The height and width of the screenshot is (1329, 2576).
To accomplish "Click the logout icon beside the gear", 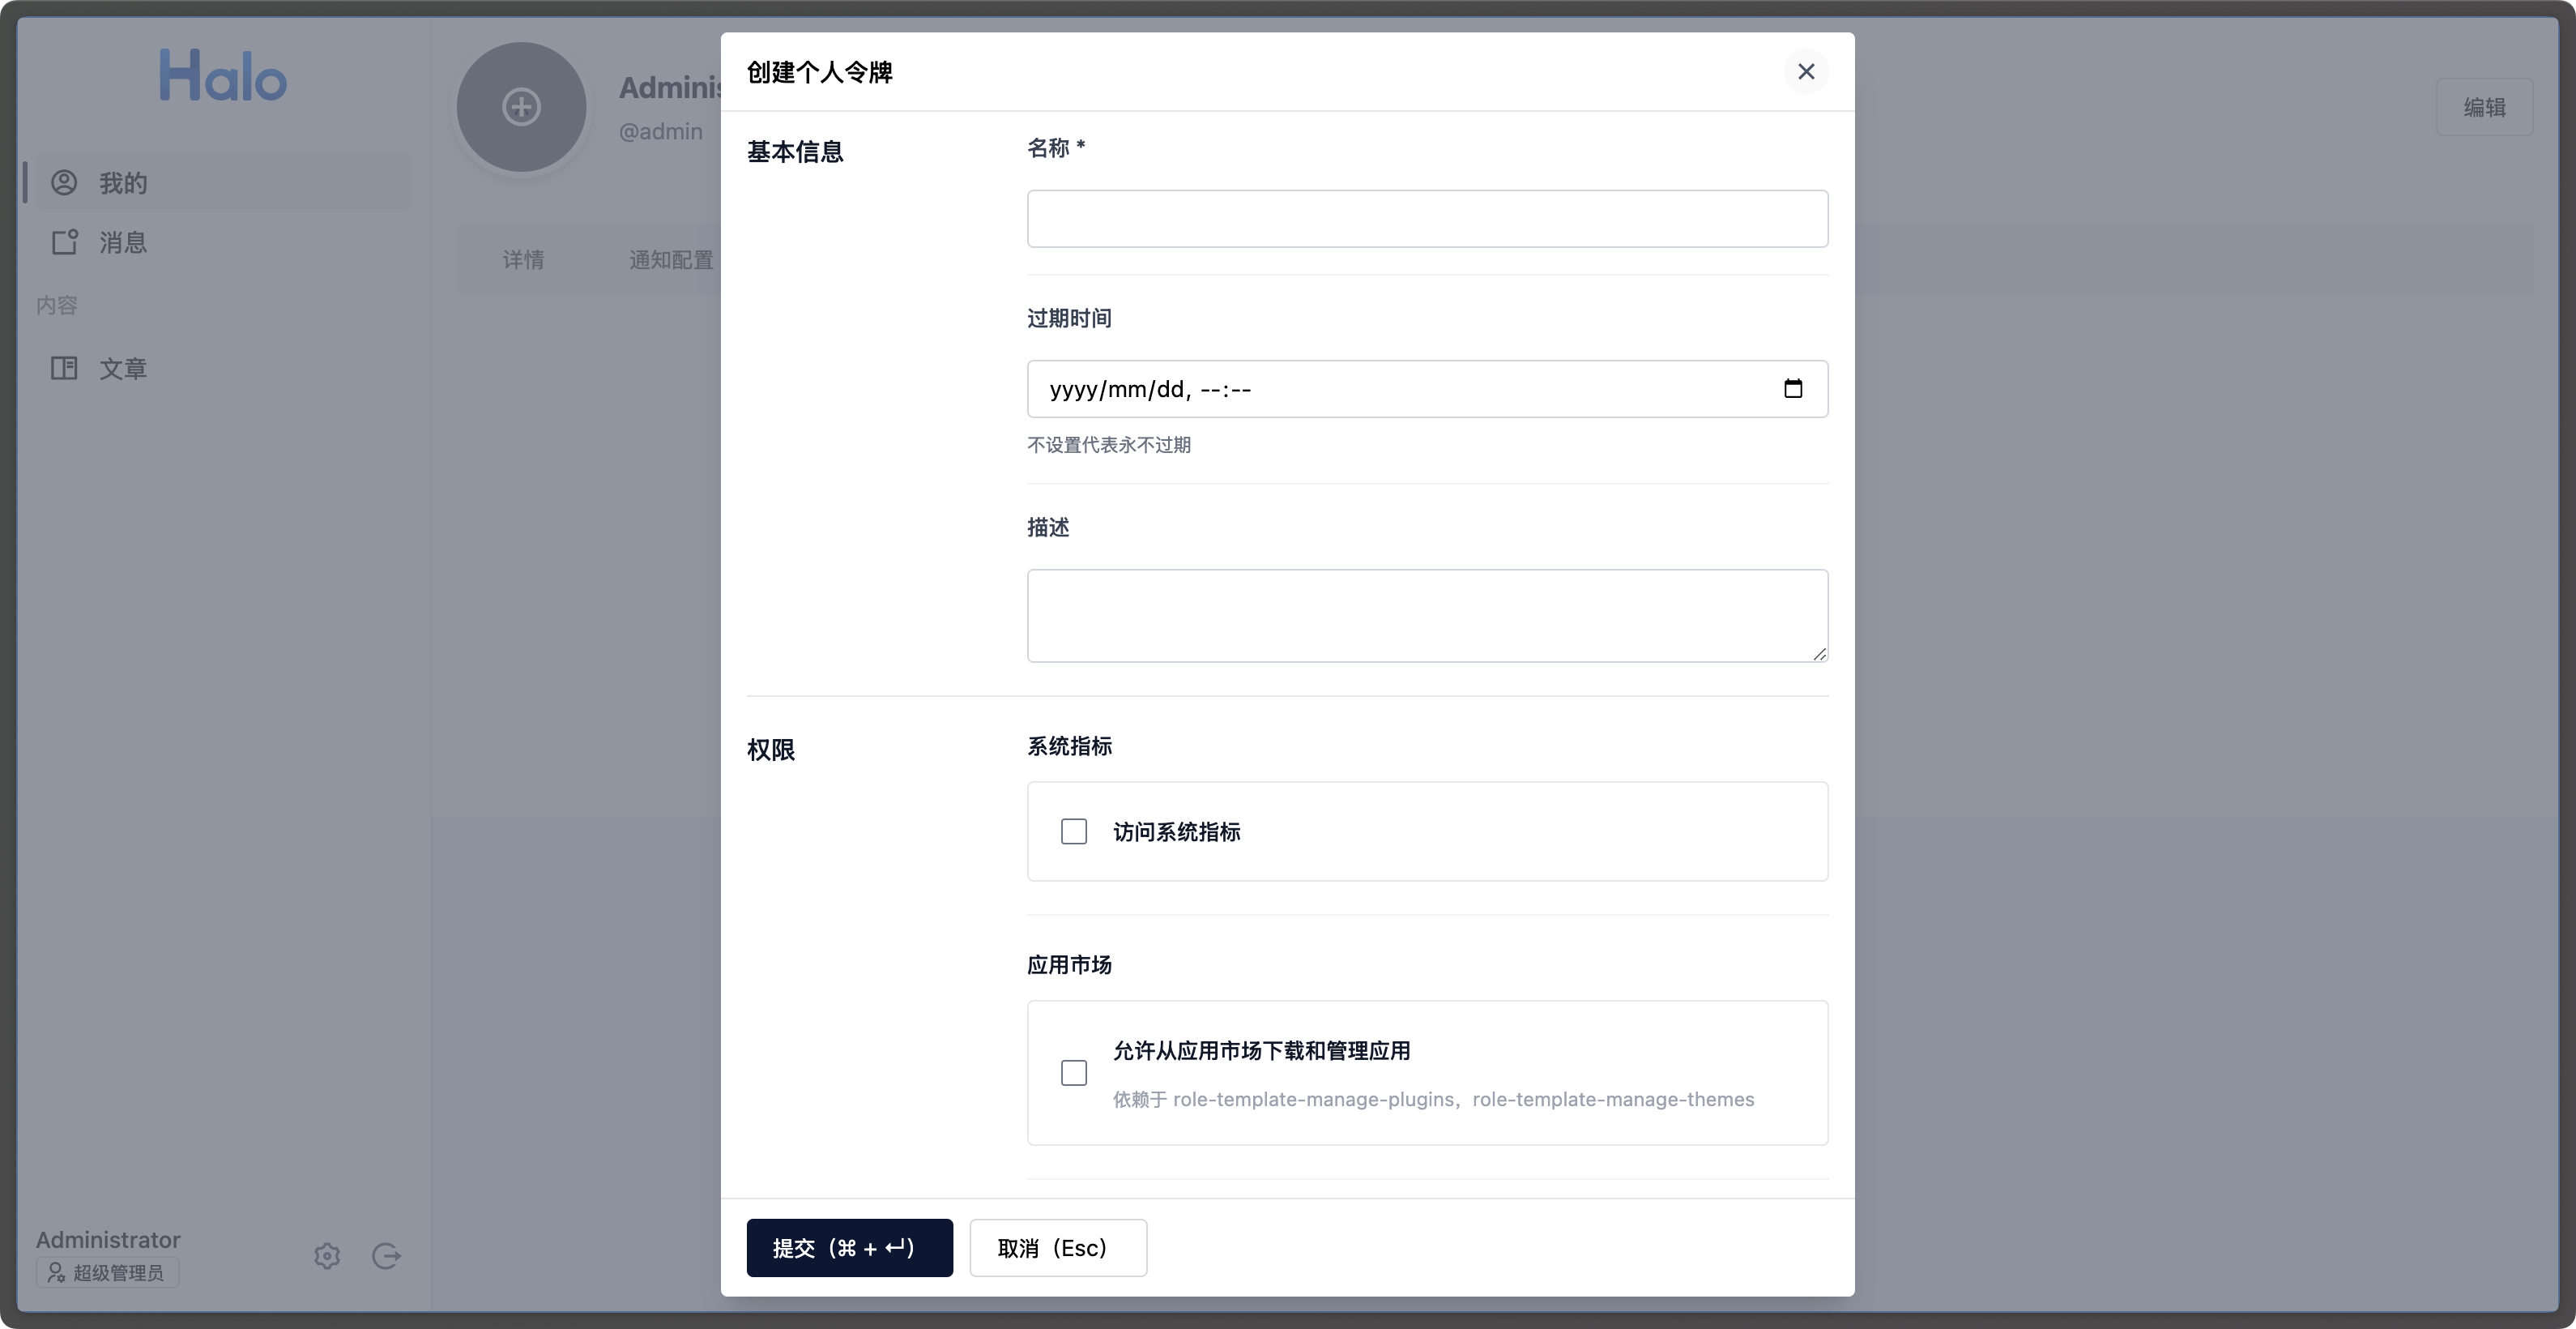I will 386,1256.
